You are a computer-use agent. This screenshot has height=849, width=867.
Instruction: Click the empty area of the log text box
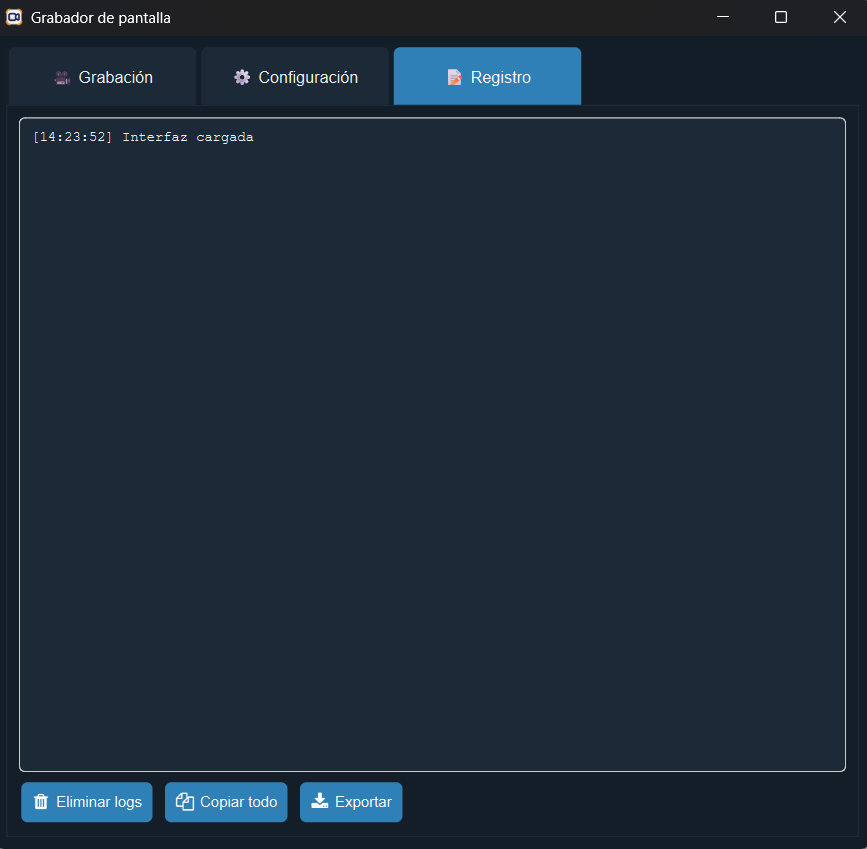tap(432, 450)
